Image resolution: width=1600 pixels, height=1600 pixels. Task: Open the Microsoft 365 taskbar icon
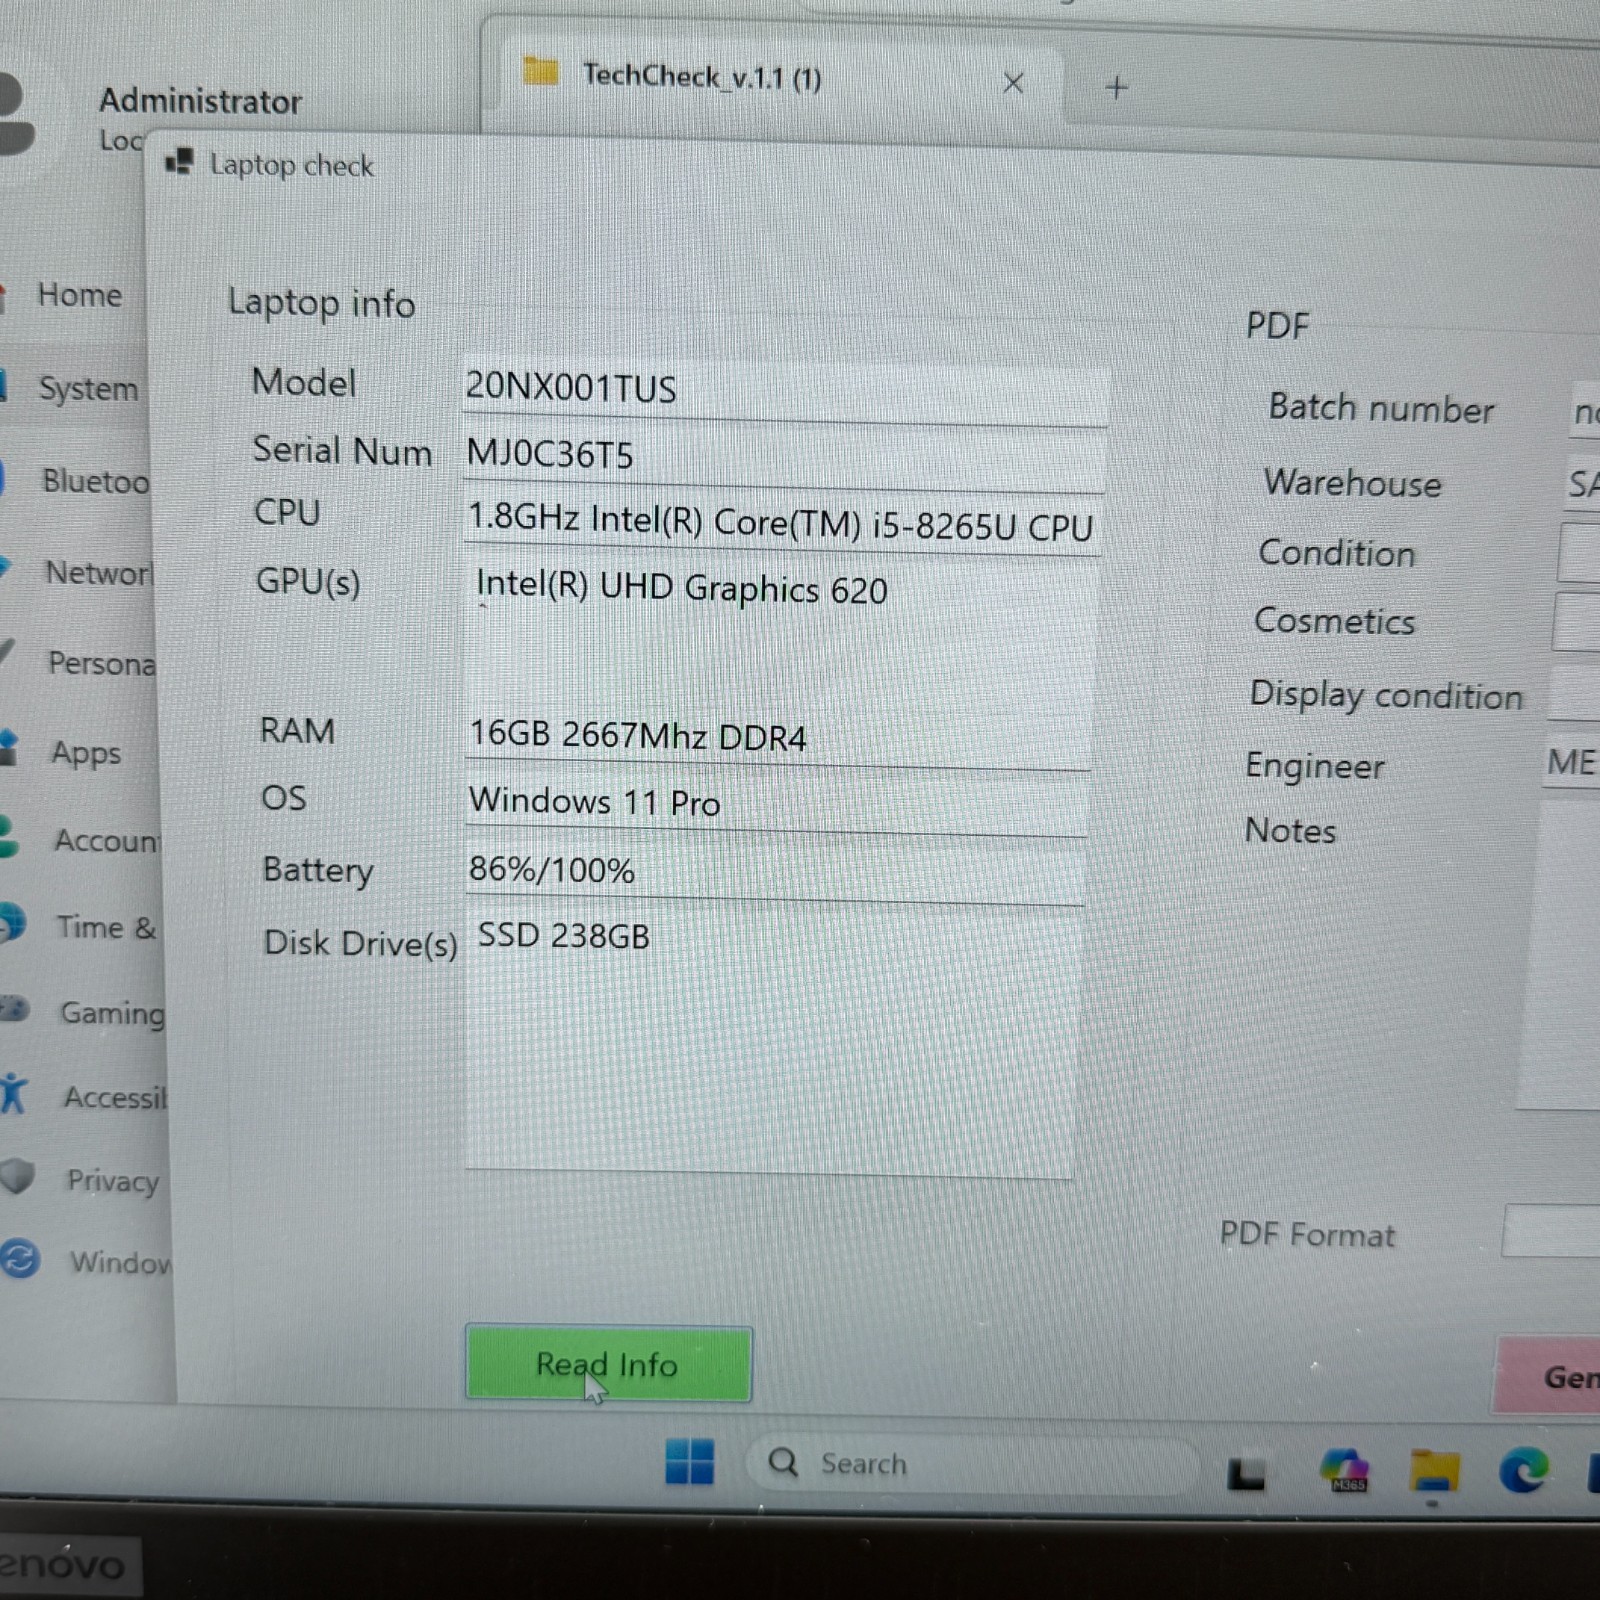pos(1344,1470)
